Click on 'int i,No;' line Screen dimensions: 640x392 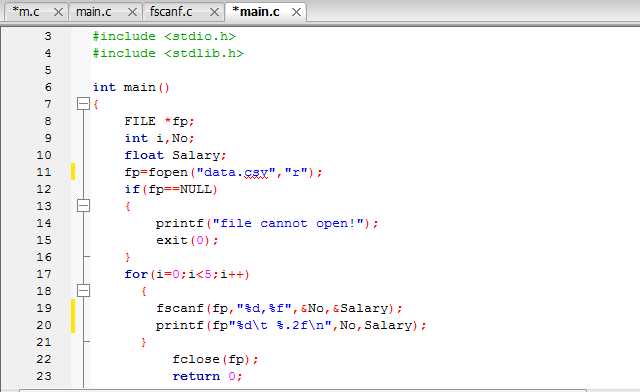click(x=160, y=138)
